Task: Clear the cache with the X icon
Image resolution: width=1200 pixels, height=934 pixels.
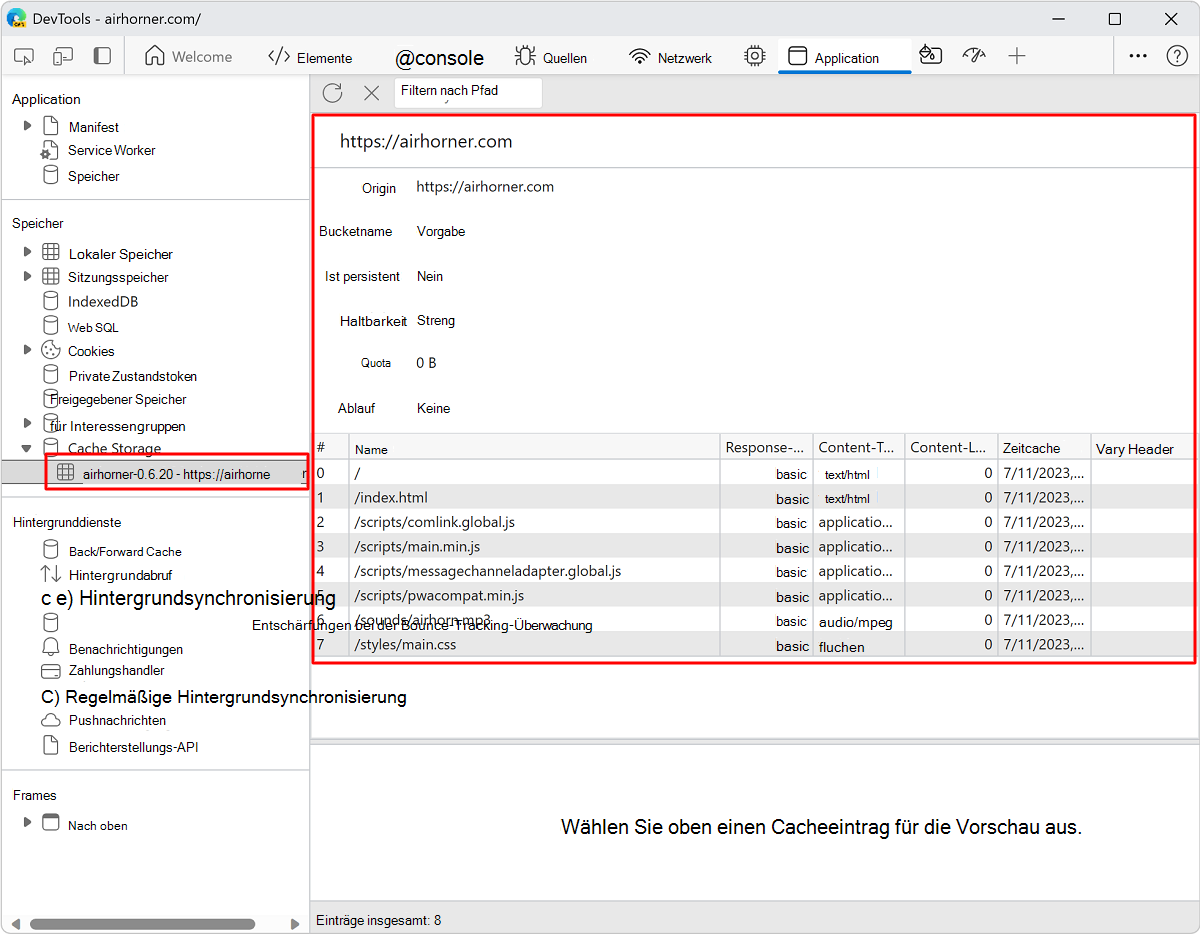Action: 371,92
